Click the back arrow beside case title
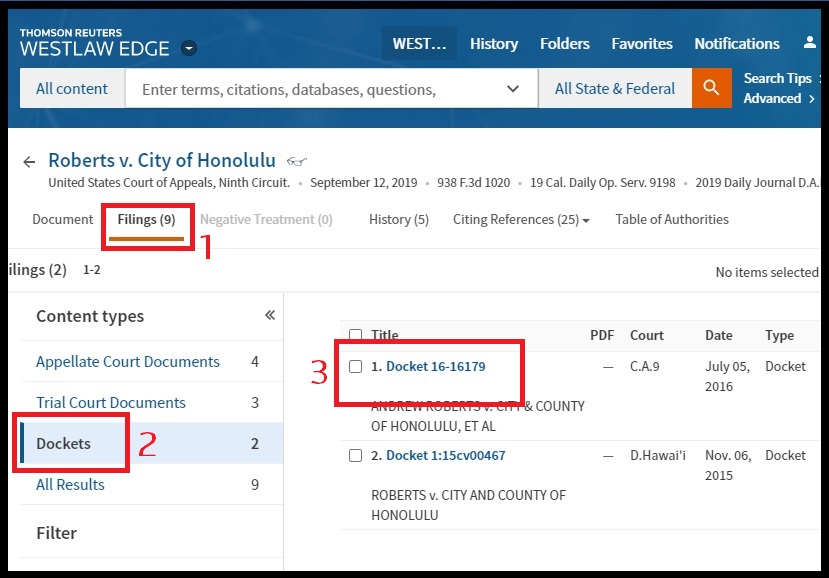This screenshot has width=829, height=578. point(29,162)
